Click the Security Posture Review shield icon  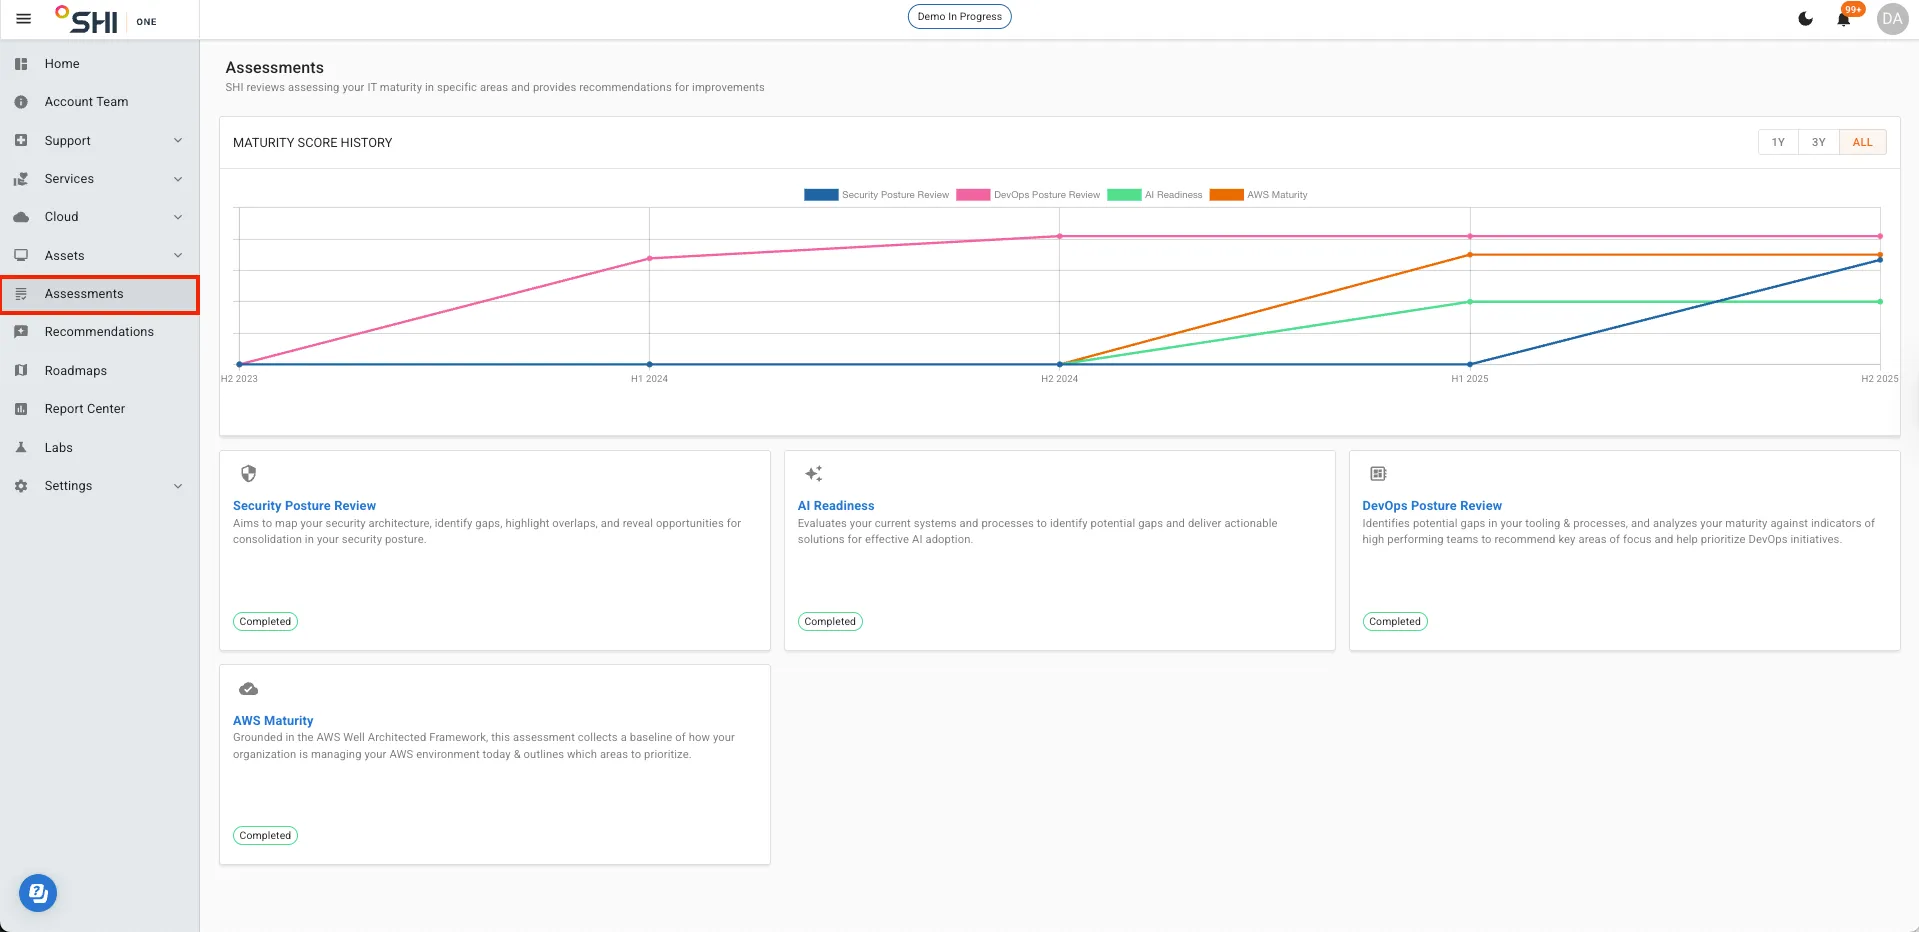click(249, 474)
